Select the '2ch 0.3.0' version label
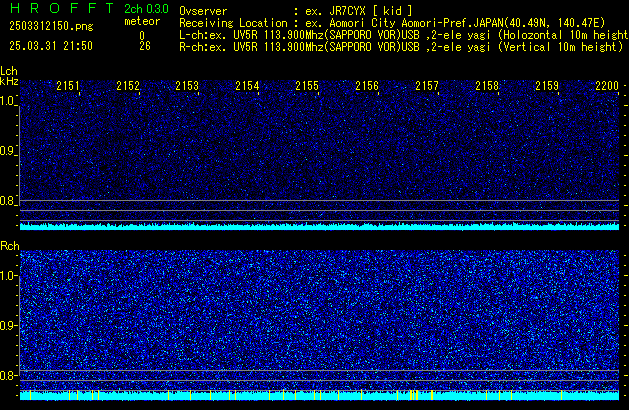The width and height of the screenshot is (629, 410). 146,9
